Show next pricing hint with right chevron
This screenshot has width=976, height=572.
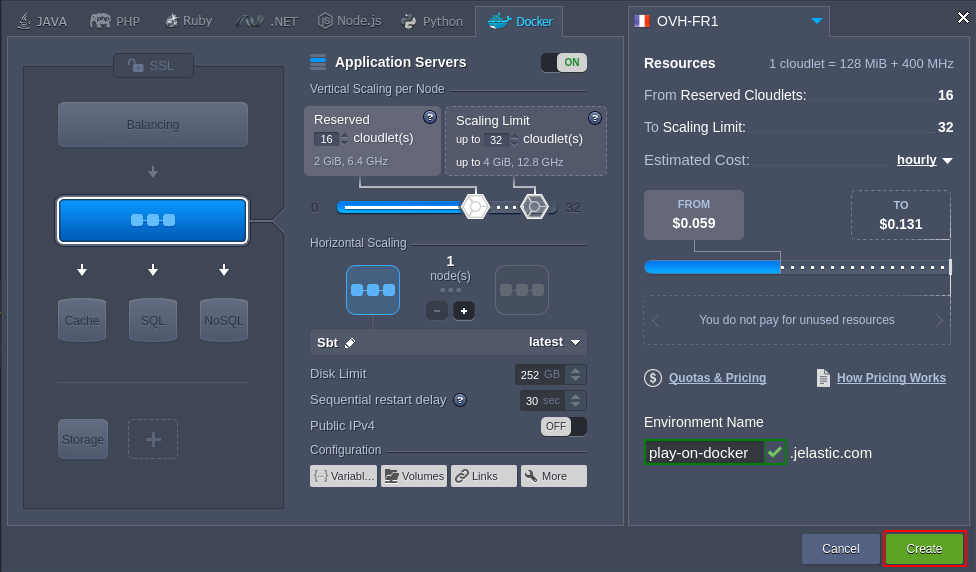(x=939, y=320)
